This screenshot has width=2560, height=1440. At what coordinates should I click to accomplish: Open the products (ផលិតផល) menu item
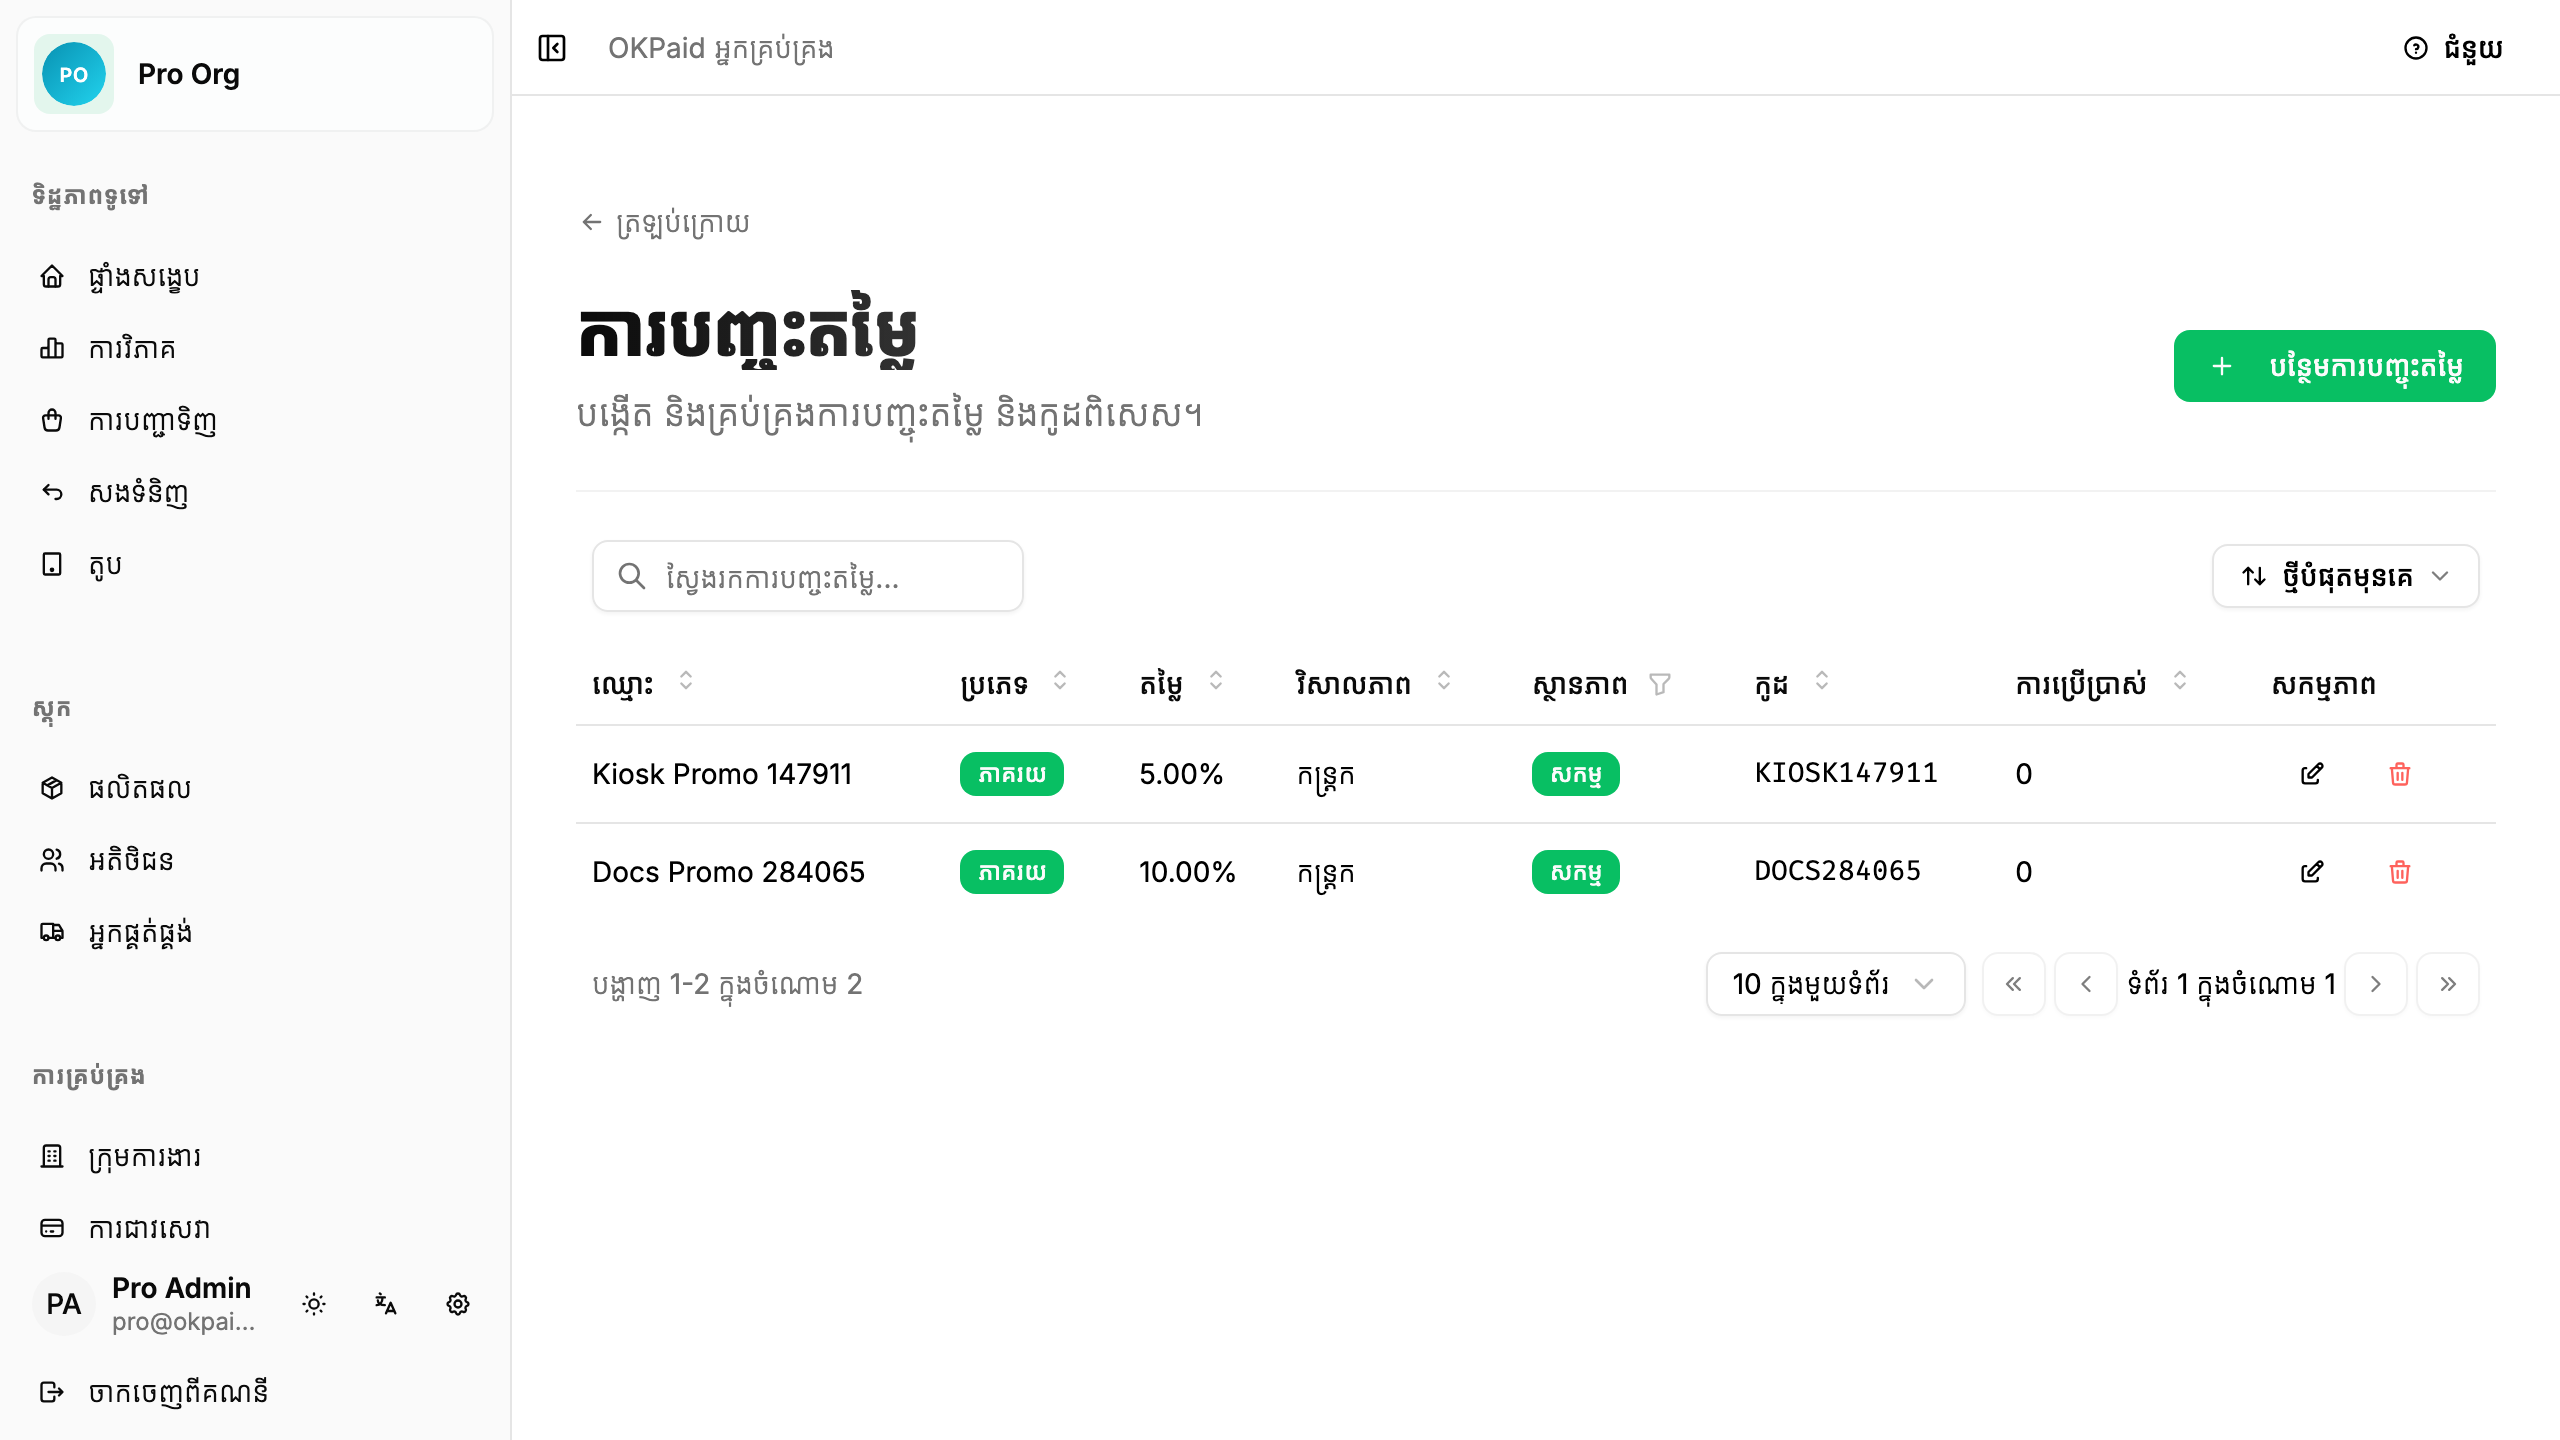click(x=255, y=788)
